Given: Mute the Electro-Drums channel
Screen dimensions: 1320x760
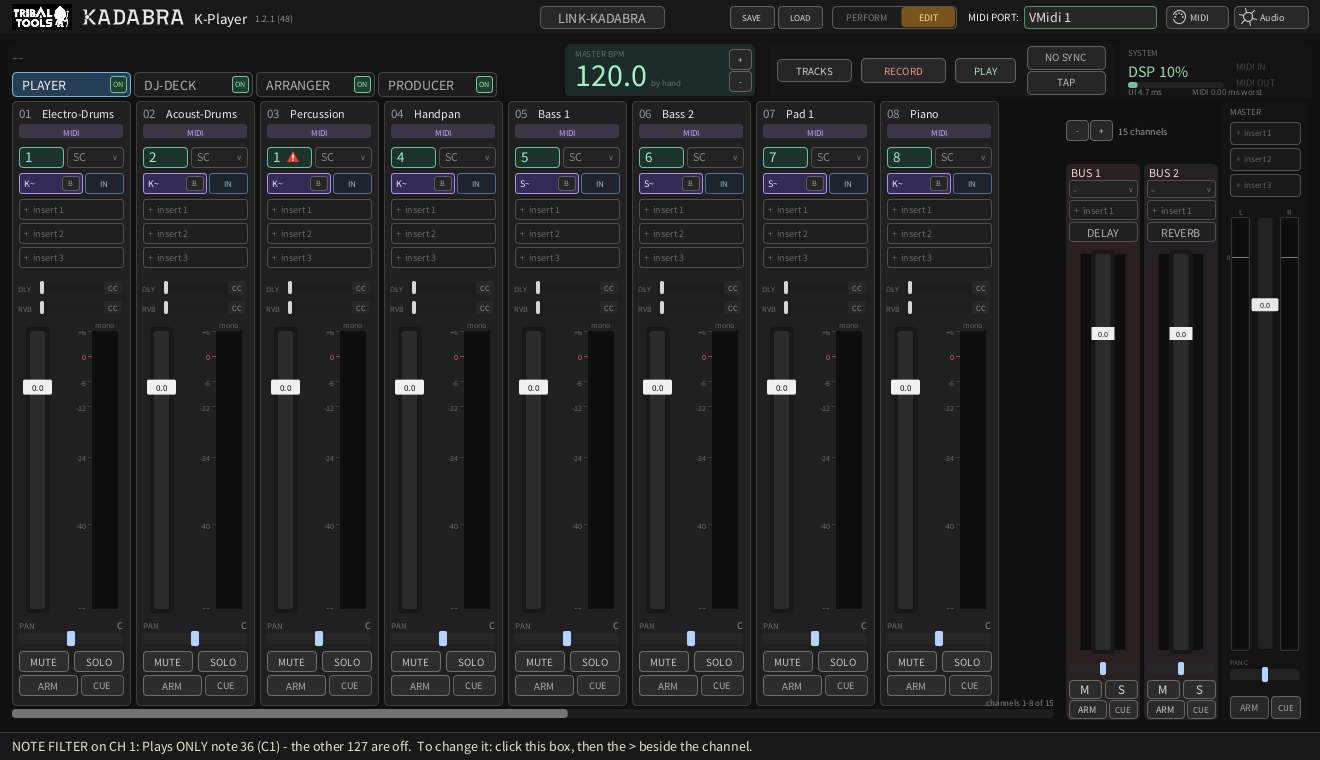Looking at the screenshot, I should coord(44,662).
